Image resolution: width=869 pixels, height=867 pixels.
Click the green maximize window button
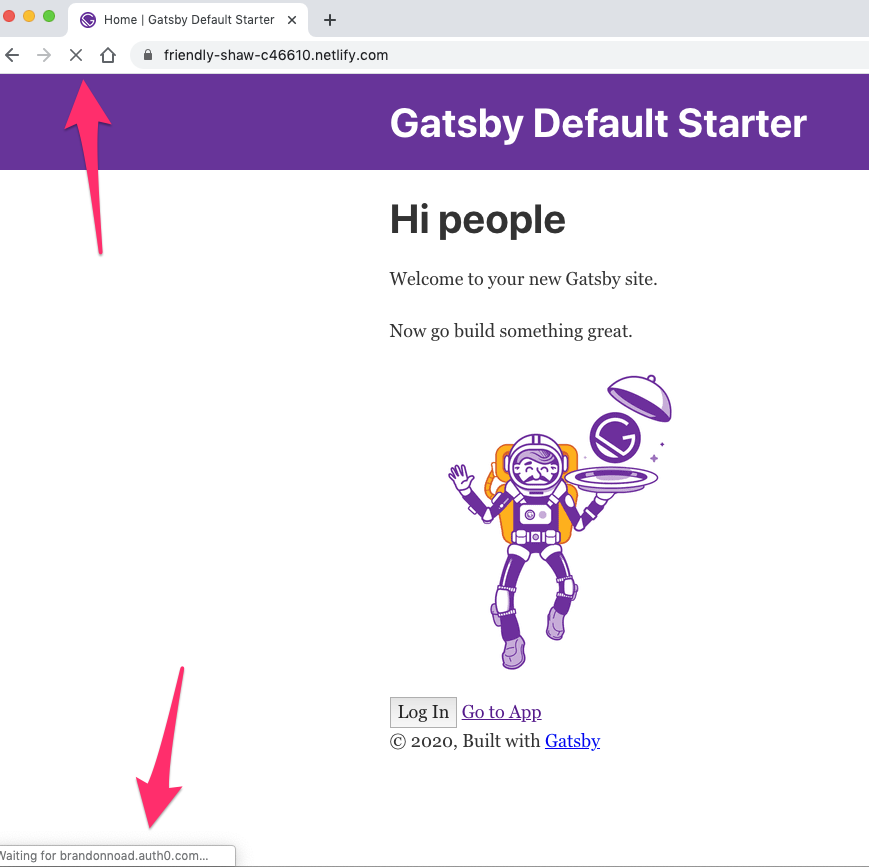[49, 16]
